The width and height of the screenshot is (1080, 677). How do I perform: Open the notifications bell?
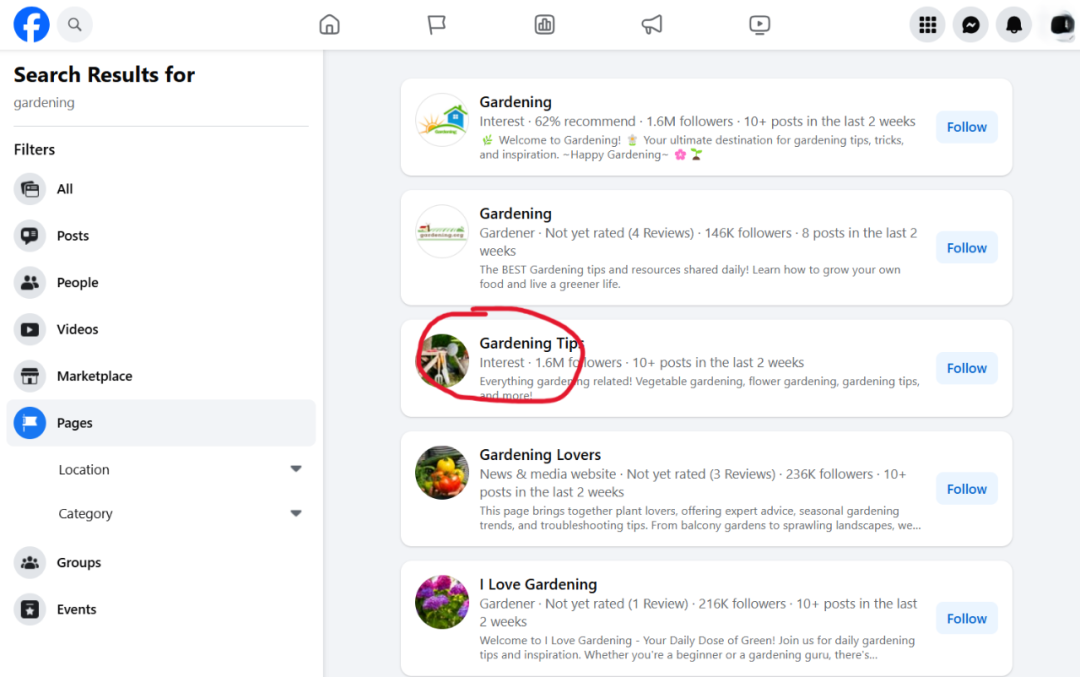[x=1013, y=25]
